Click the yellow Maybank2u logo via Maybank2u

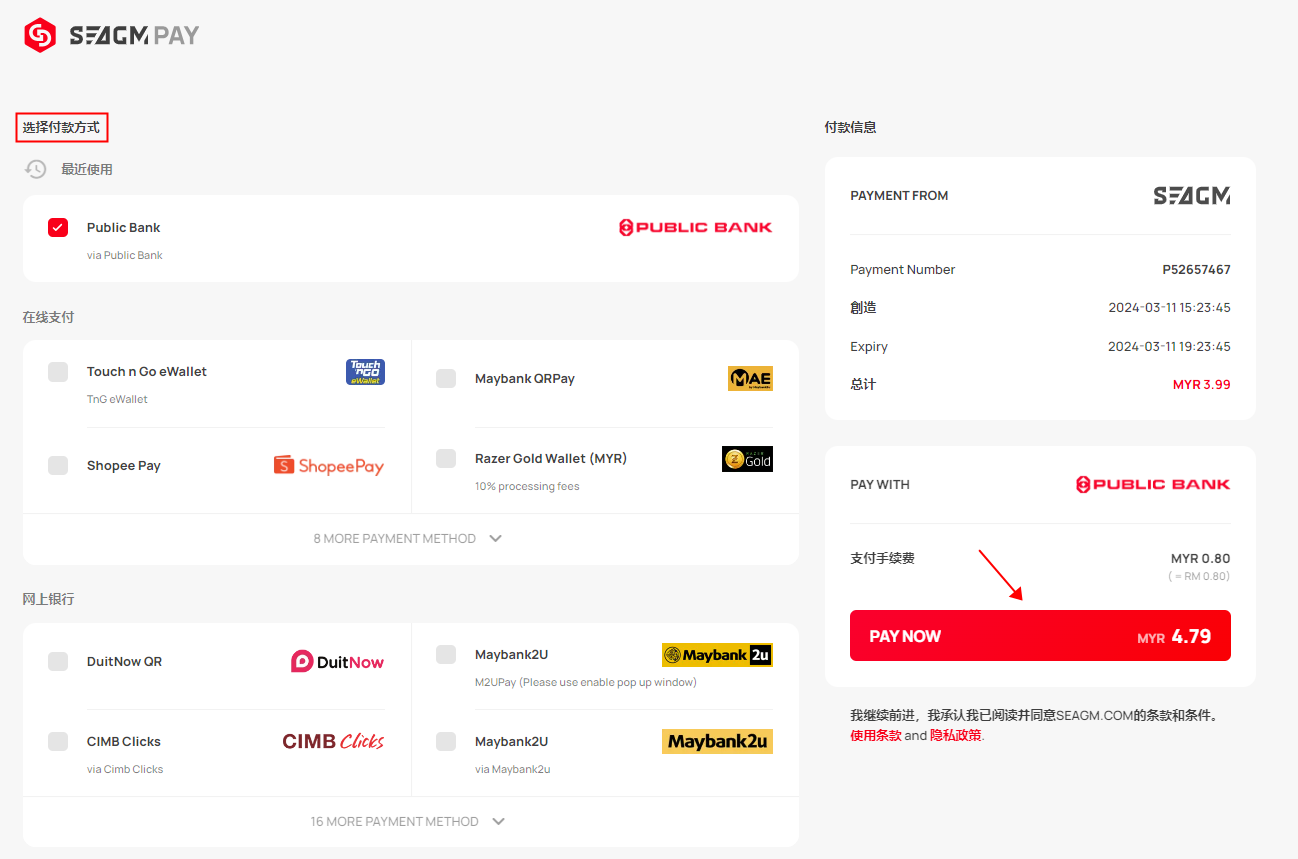tap(717, 742)
